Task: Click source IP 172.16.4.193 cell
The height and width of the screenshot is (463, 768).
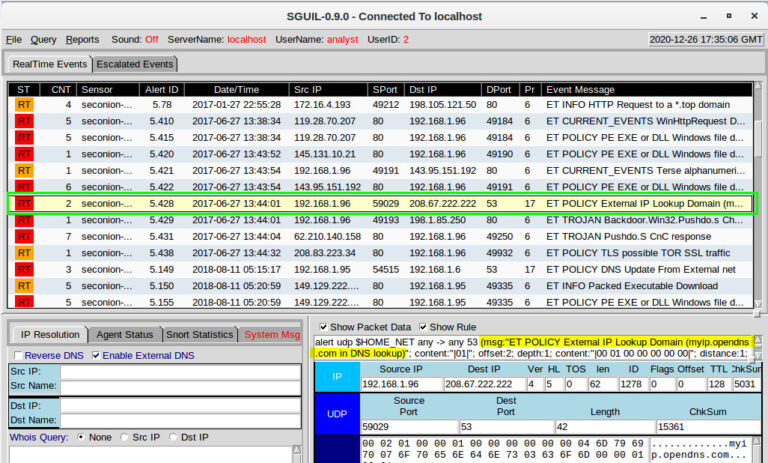Action: pos(322,105)
